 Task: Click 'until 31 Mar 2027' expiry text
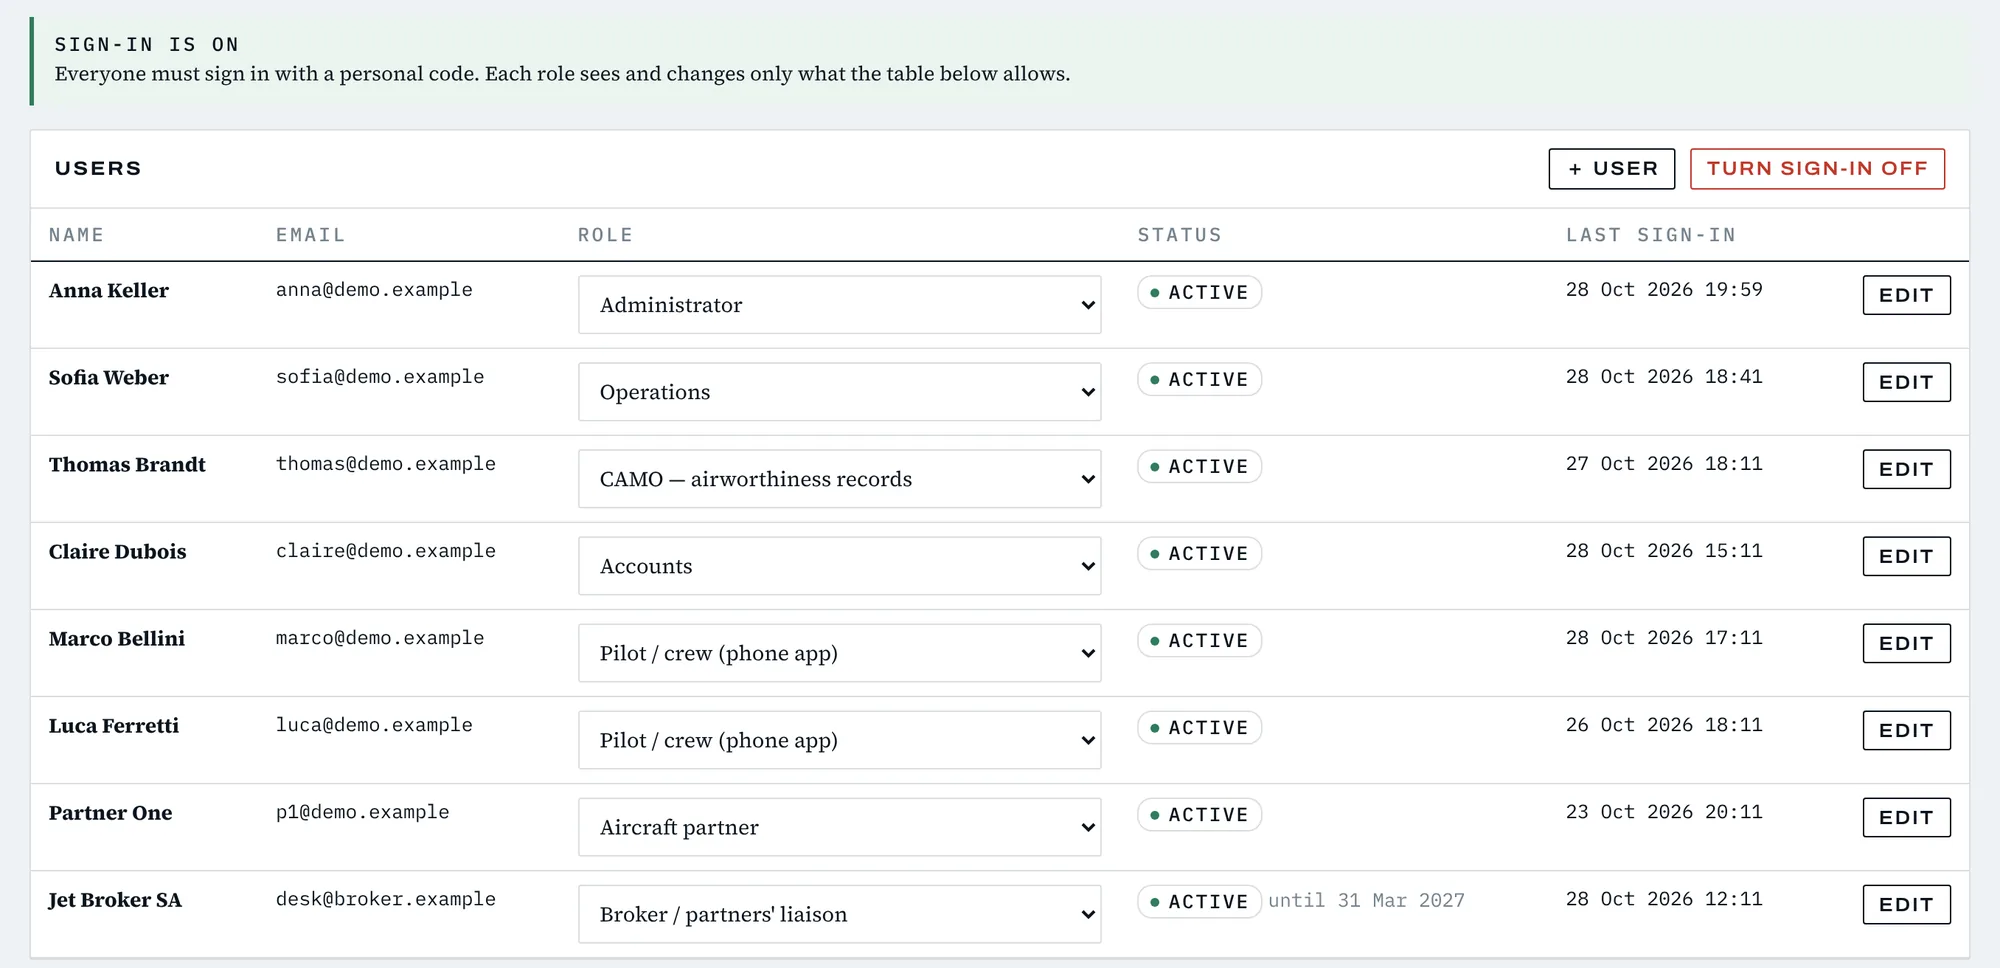tap(1366, 900)
